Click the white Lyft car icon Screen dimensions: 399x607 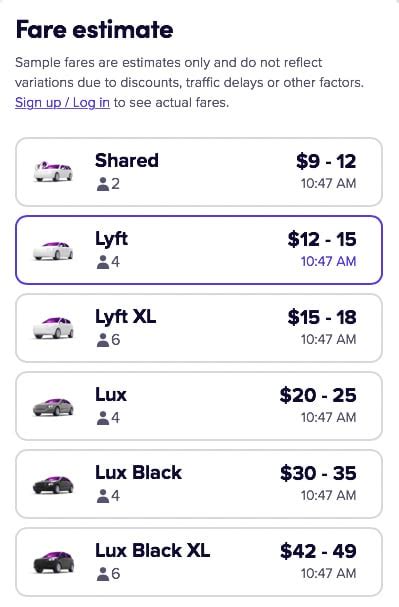coord(53,250)
